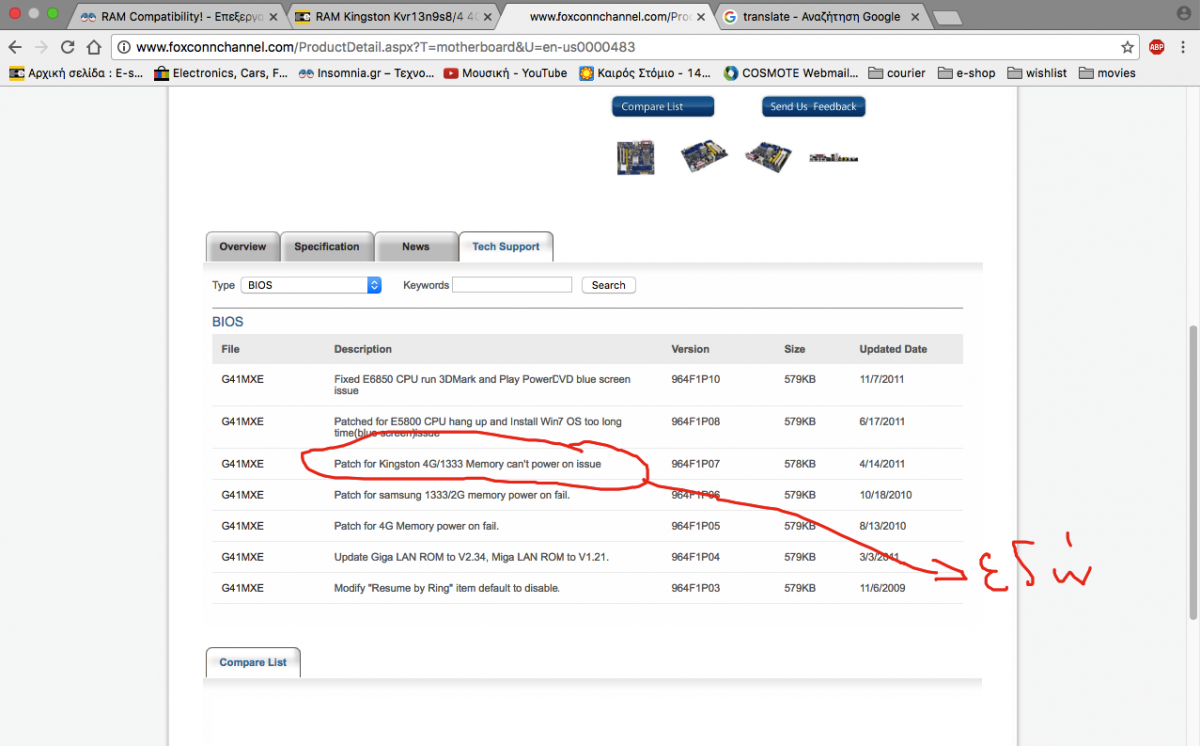Select the Tech Support tab
The image size is (1200, 746).
[x=506, y=246]
